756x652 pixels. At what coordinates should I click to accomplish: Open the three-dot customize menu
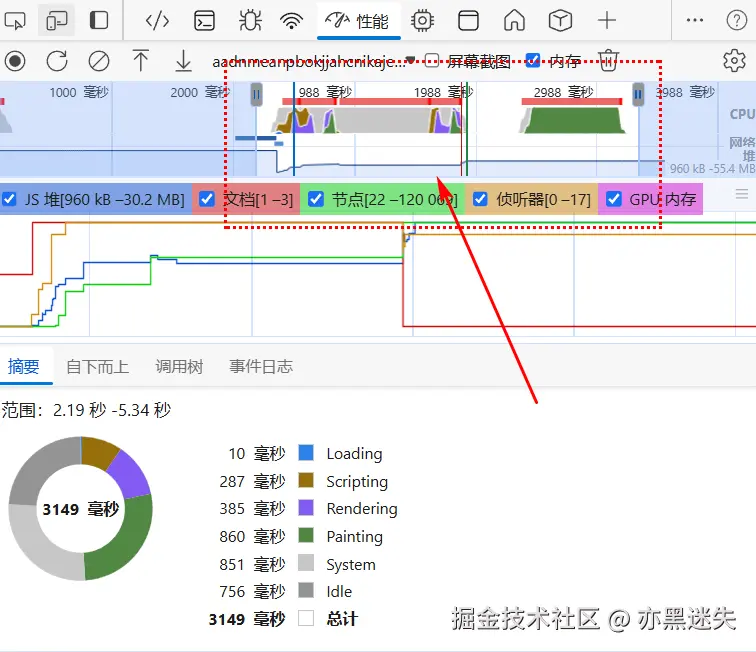[x=695, y=20]
